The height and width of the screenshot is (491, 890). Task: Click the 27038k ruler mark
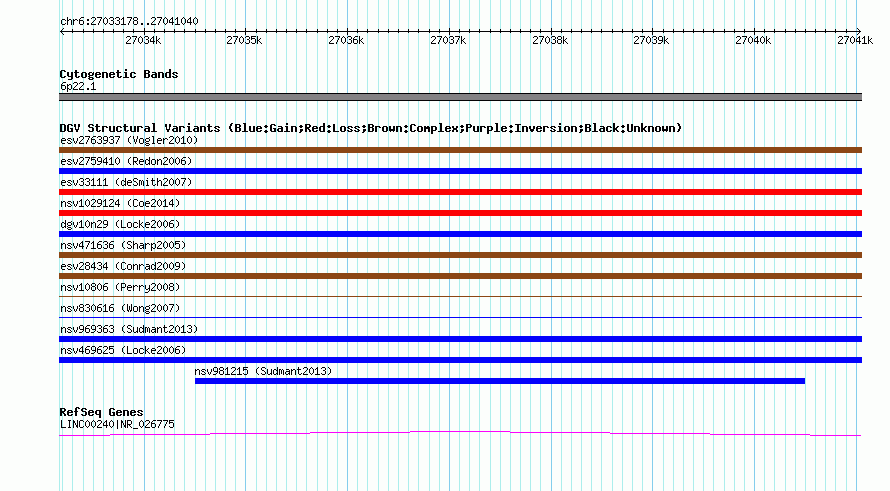point(550,40)
